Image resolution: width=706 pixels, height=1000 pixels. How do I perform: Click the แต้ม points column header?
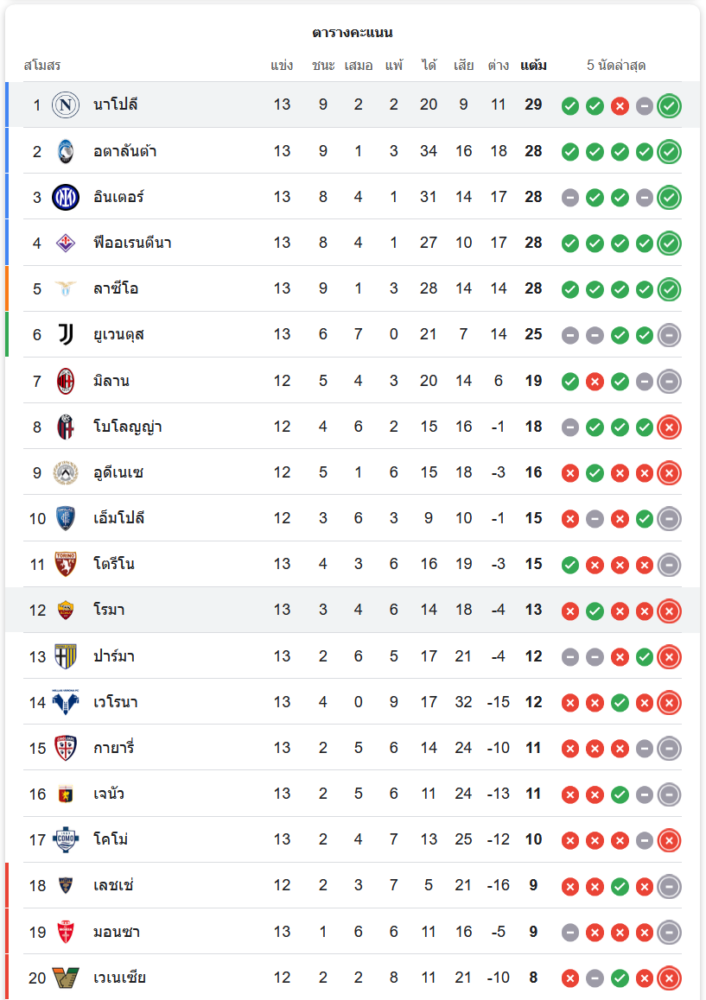533,66
